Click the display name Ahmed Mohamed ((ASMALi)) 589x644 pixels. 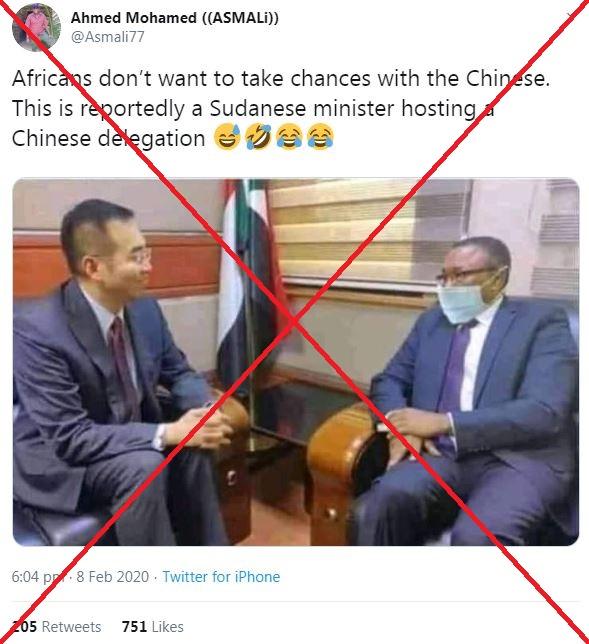175,18
